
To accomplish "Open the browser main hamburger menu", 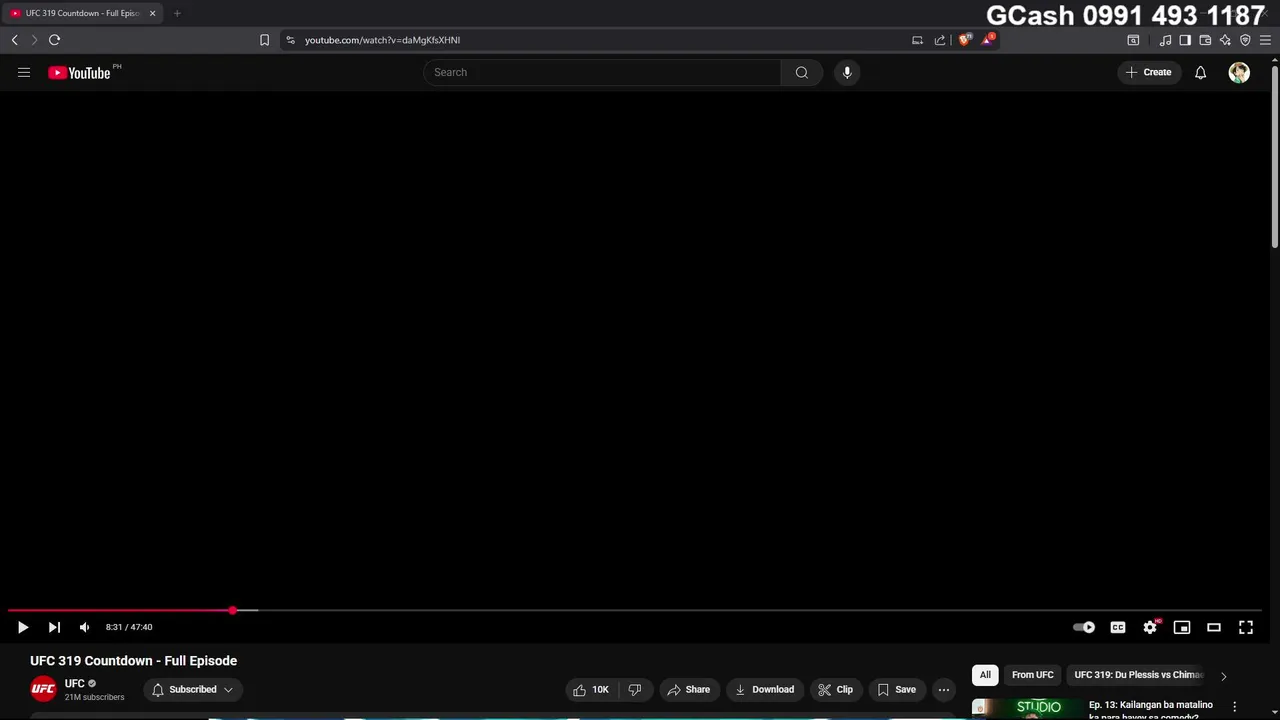I will 1265,40.
